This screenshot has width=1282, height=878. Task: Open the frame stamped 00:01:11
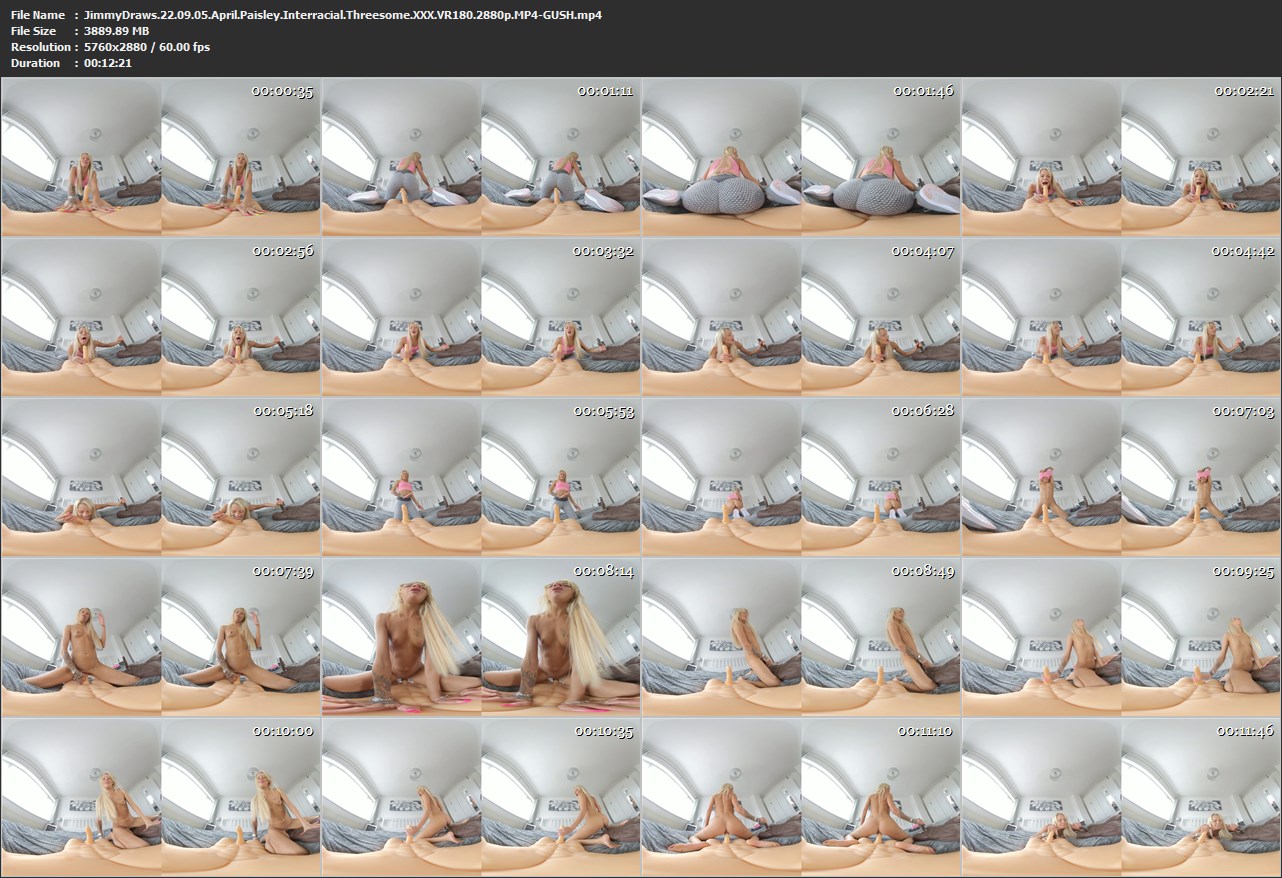click(x=480, y=158)
